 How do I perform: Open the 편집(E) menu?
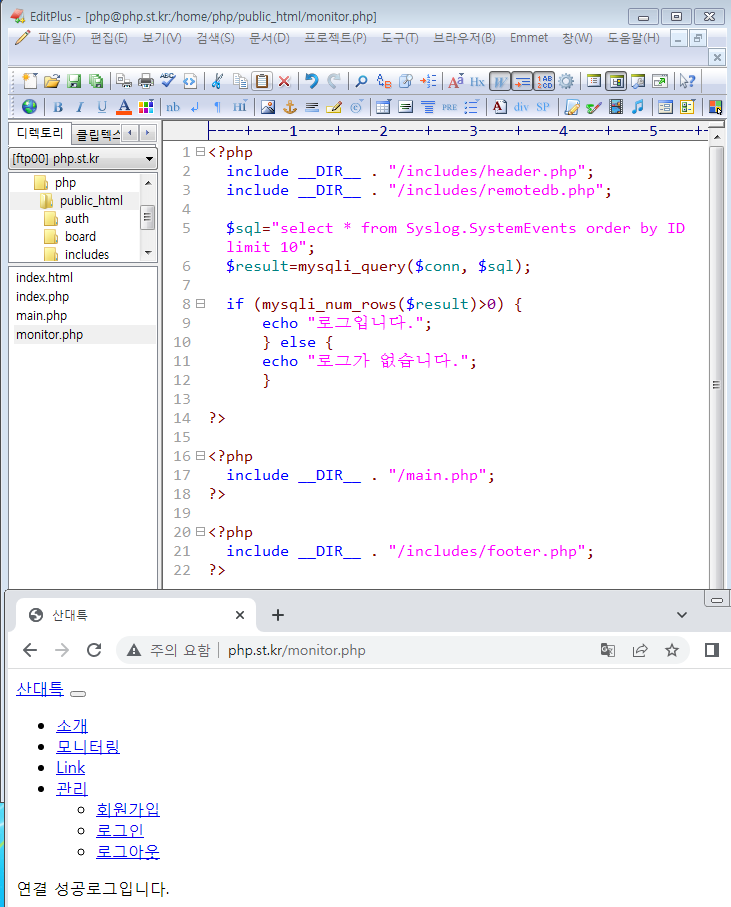point(109,38)
